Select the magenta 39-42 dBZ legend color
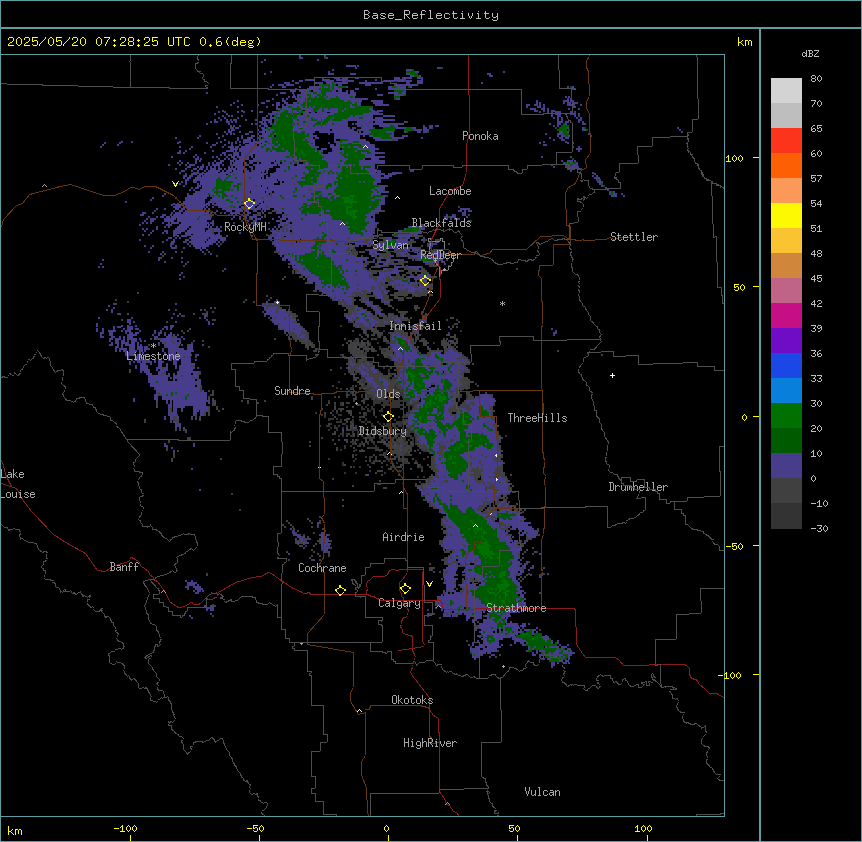The height and width of the screenshot is (842, 862). pyautogui.click(x=786, y=316)
